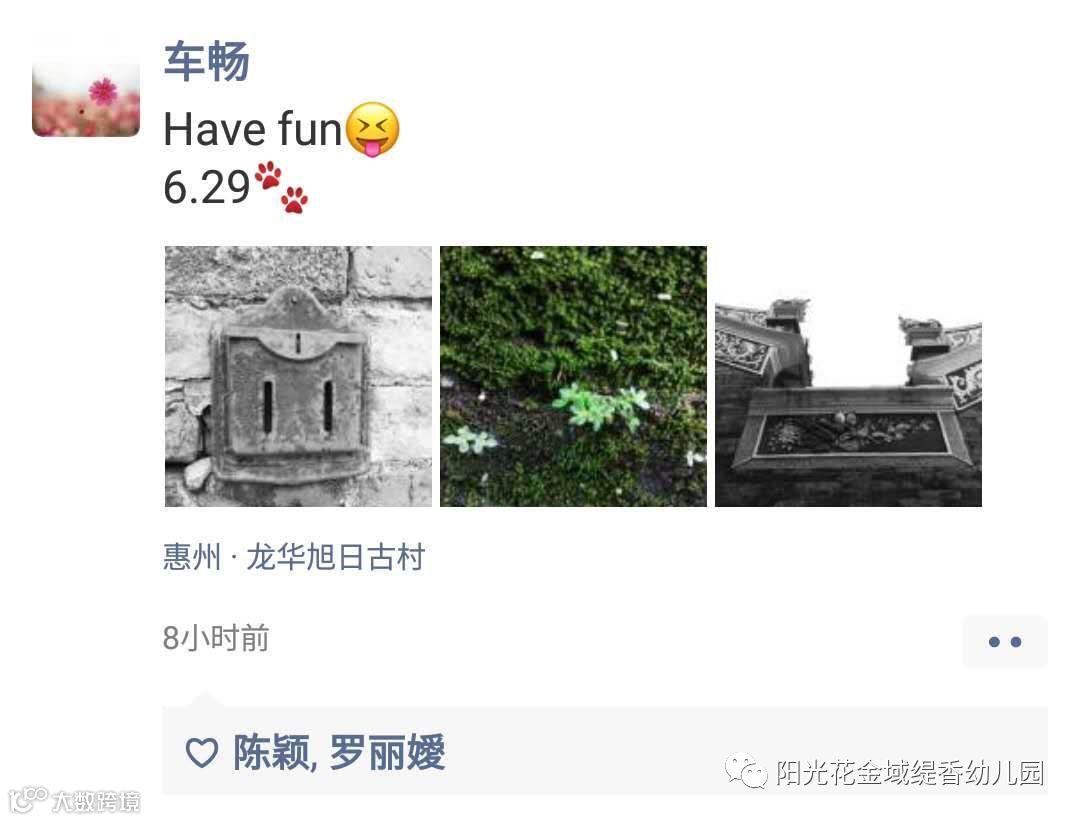Tap the heart like icon
Screen dimensions: 1080x821
202,753
